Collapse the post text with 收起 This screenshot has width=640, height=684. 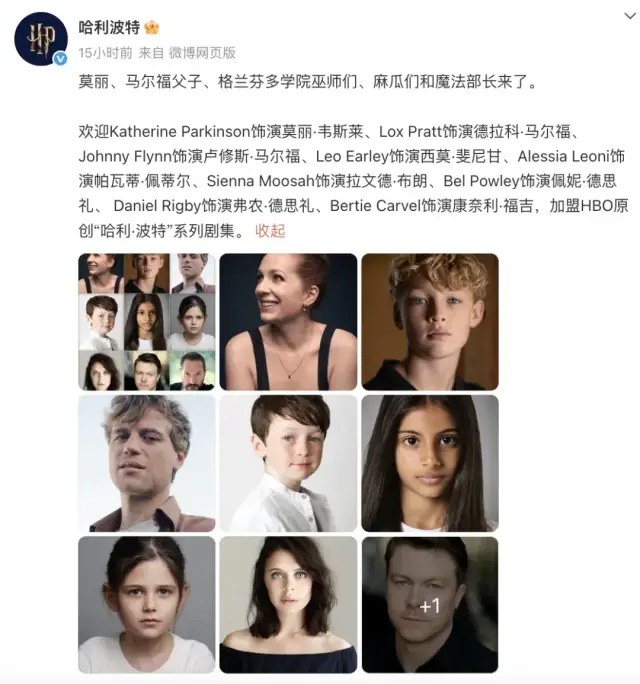(270, 231)
